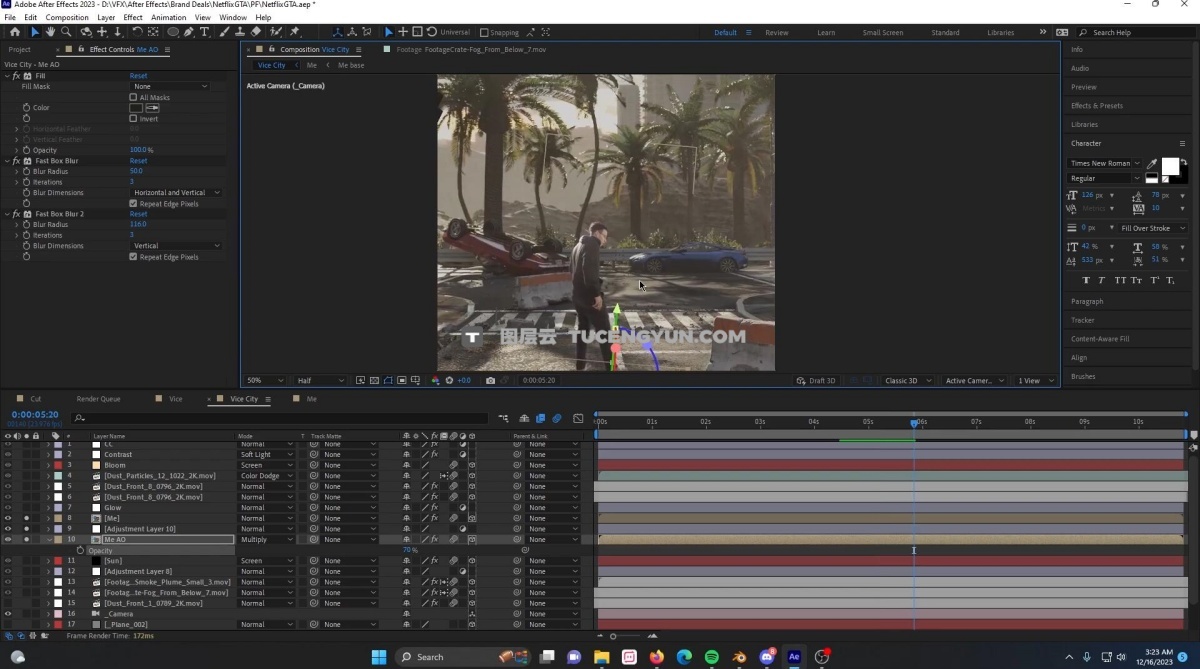Select the Clone Stamp tool
The height and width of the screenshot is (669, 1200).
[240, 32]
